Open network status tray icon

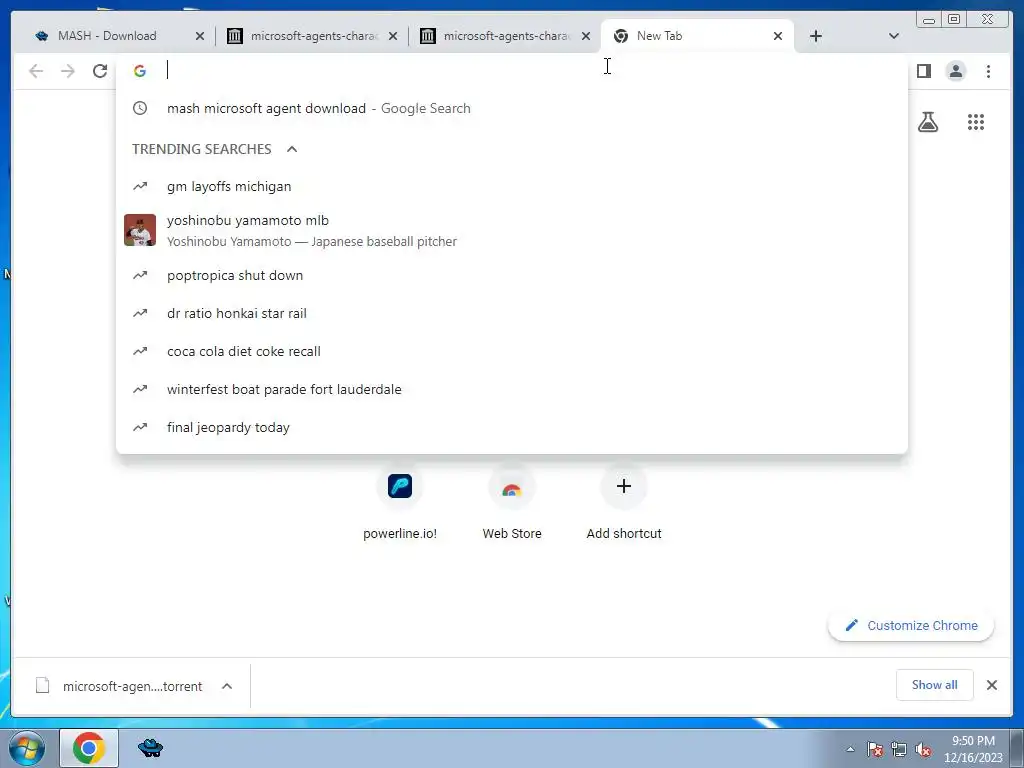tap(899, 749)
